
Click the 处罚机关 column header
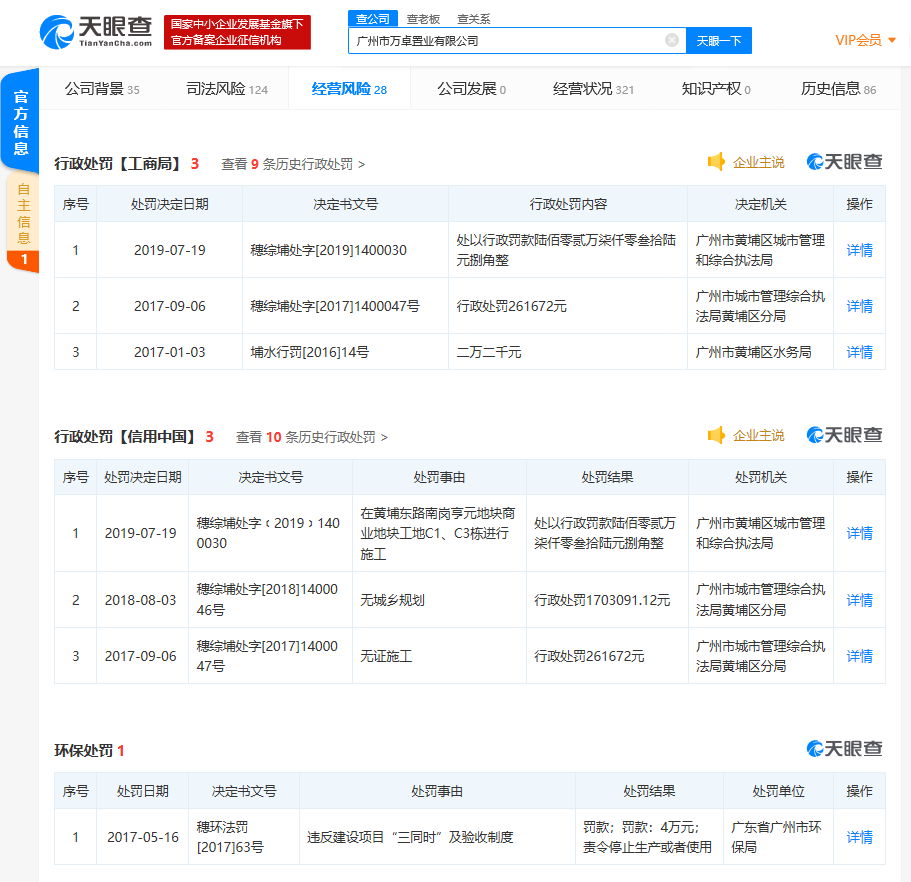pos(761,478)
